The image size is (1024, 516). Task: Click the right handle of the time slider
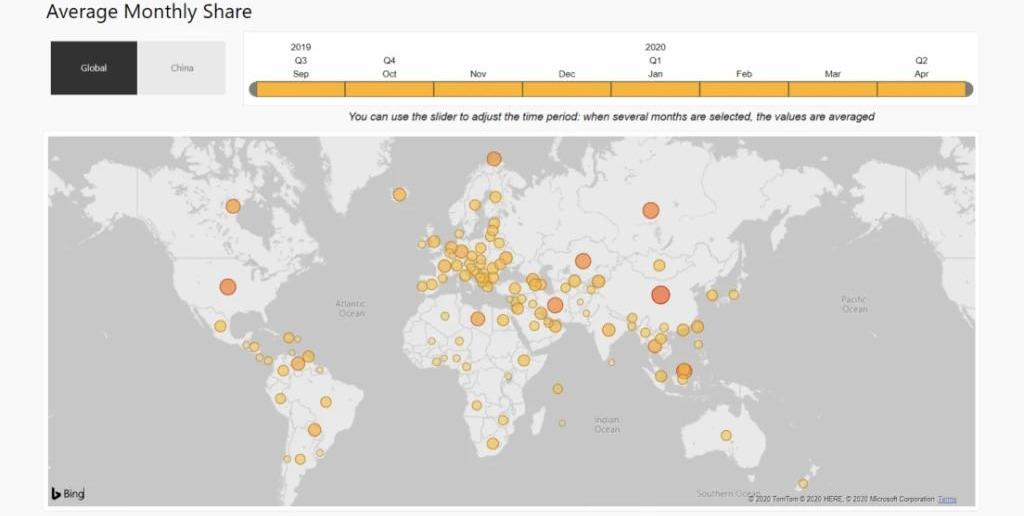click(x=968, y=90)
